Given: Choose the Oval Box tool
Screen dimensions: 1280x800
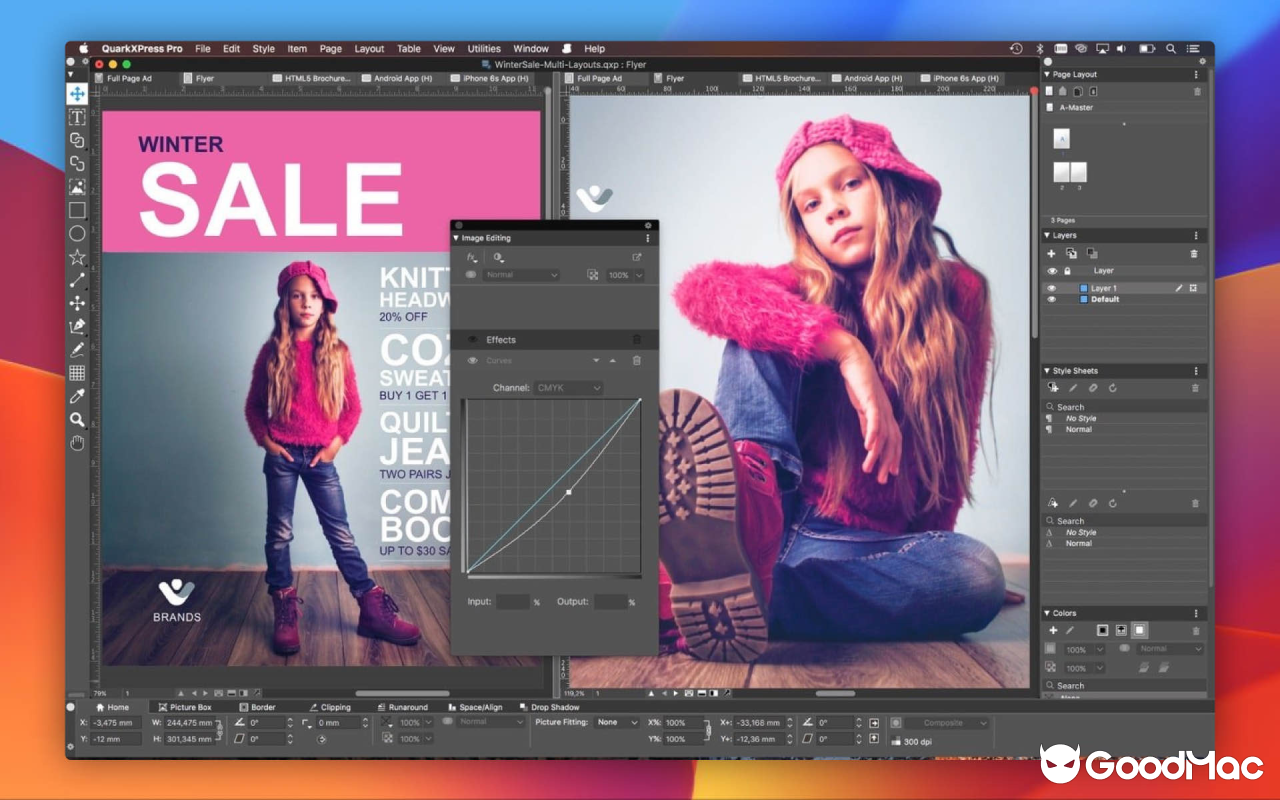Looking at the screenshot, I should tap(77, 233).
